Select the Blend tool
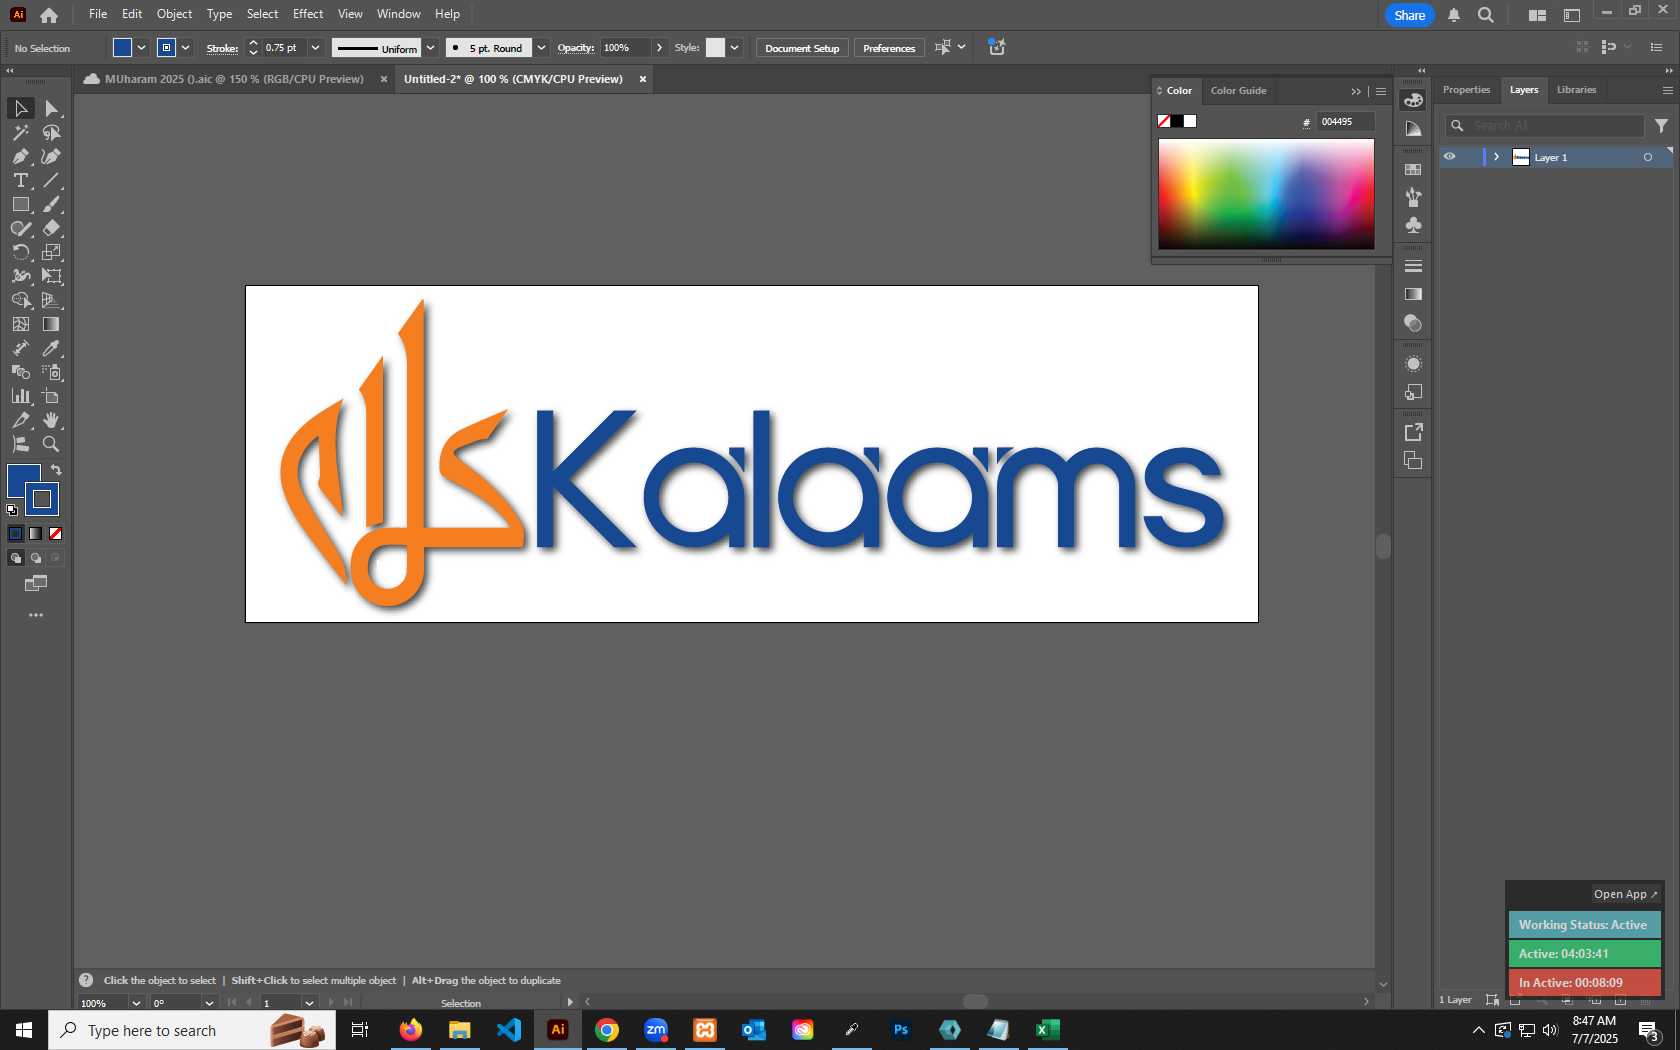Screen dimensions: 1680x1050 (20, 372)
